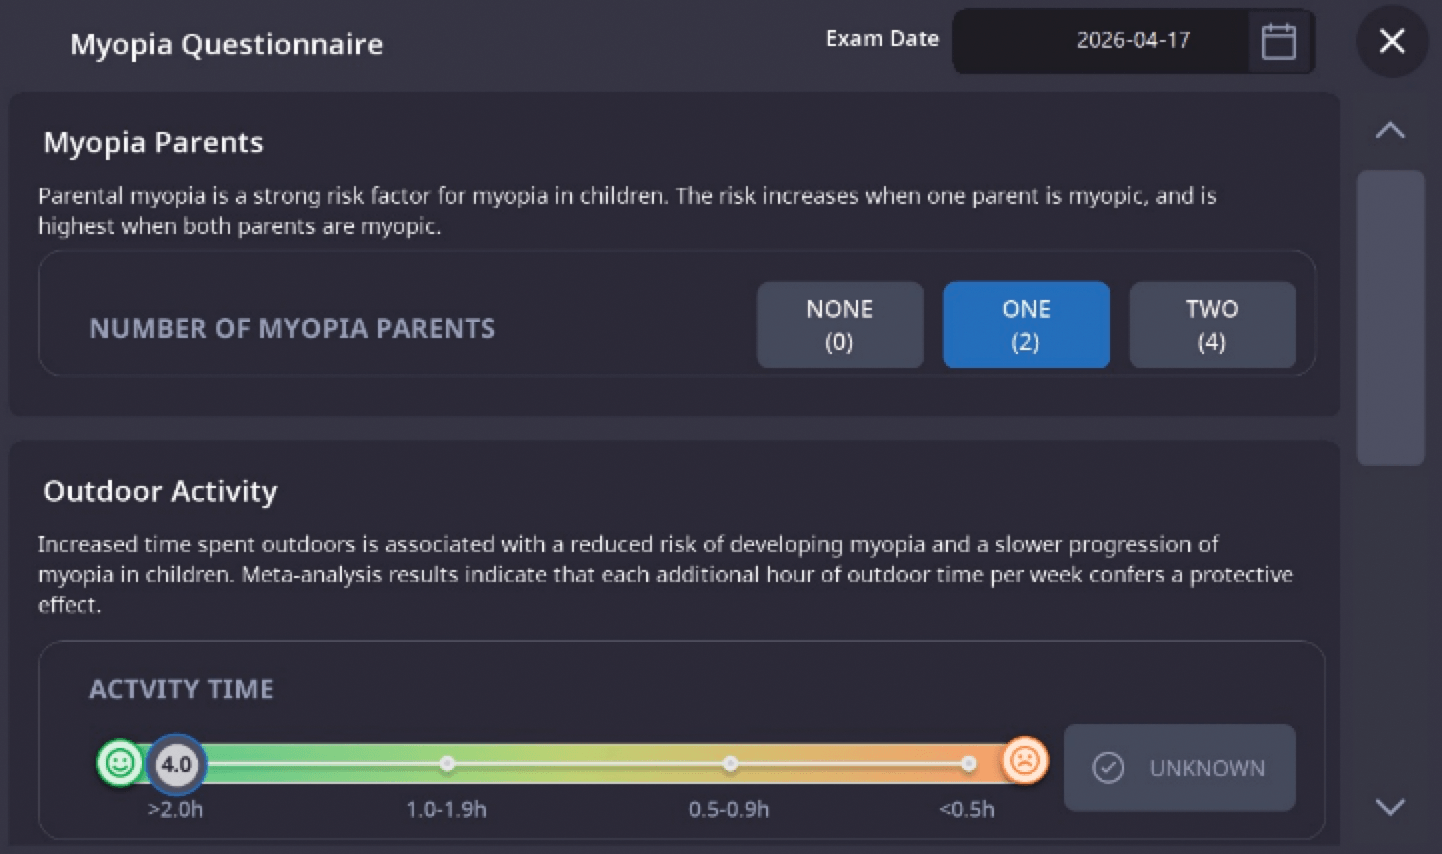Click the Outdoor Activity section heading
The width and height of the screenshot is (1442, 854).
[160, 491]
